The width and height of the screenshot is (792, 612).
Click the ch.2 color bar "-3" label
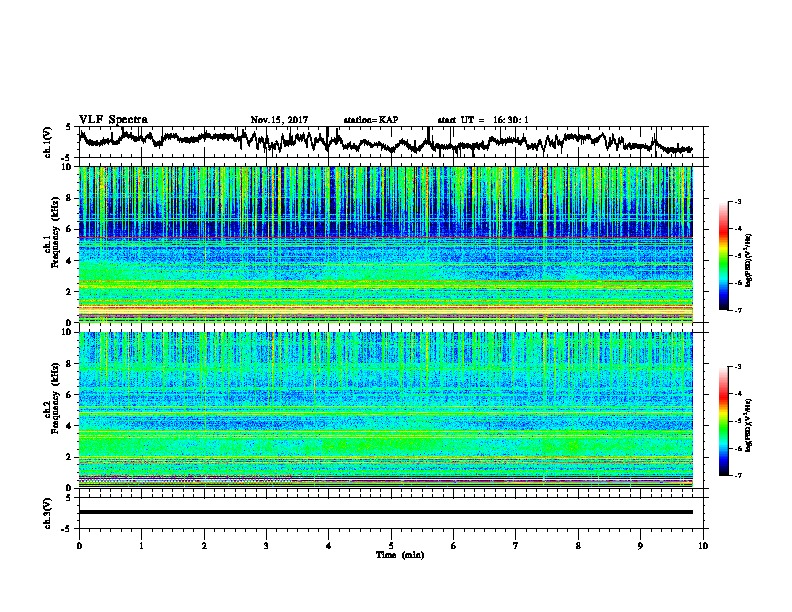[737, 367]
